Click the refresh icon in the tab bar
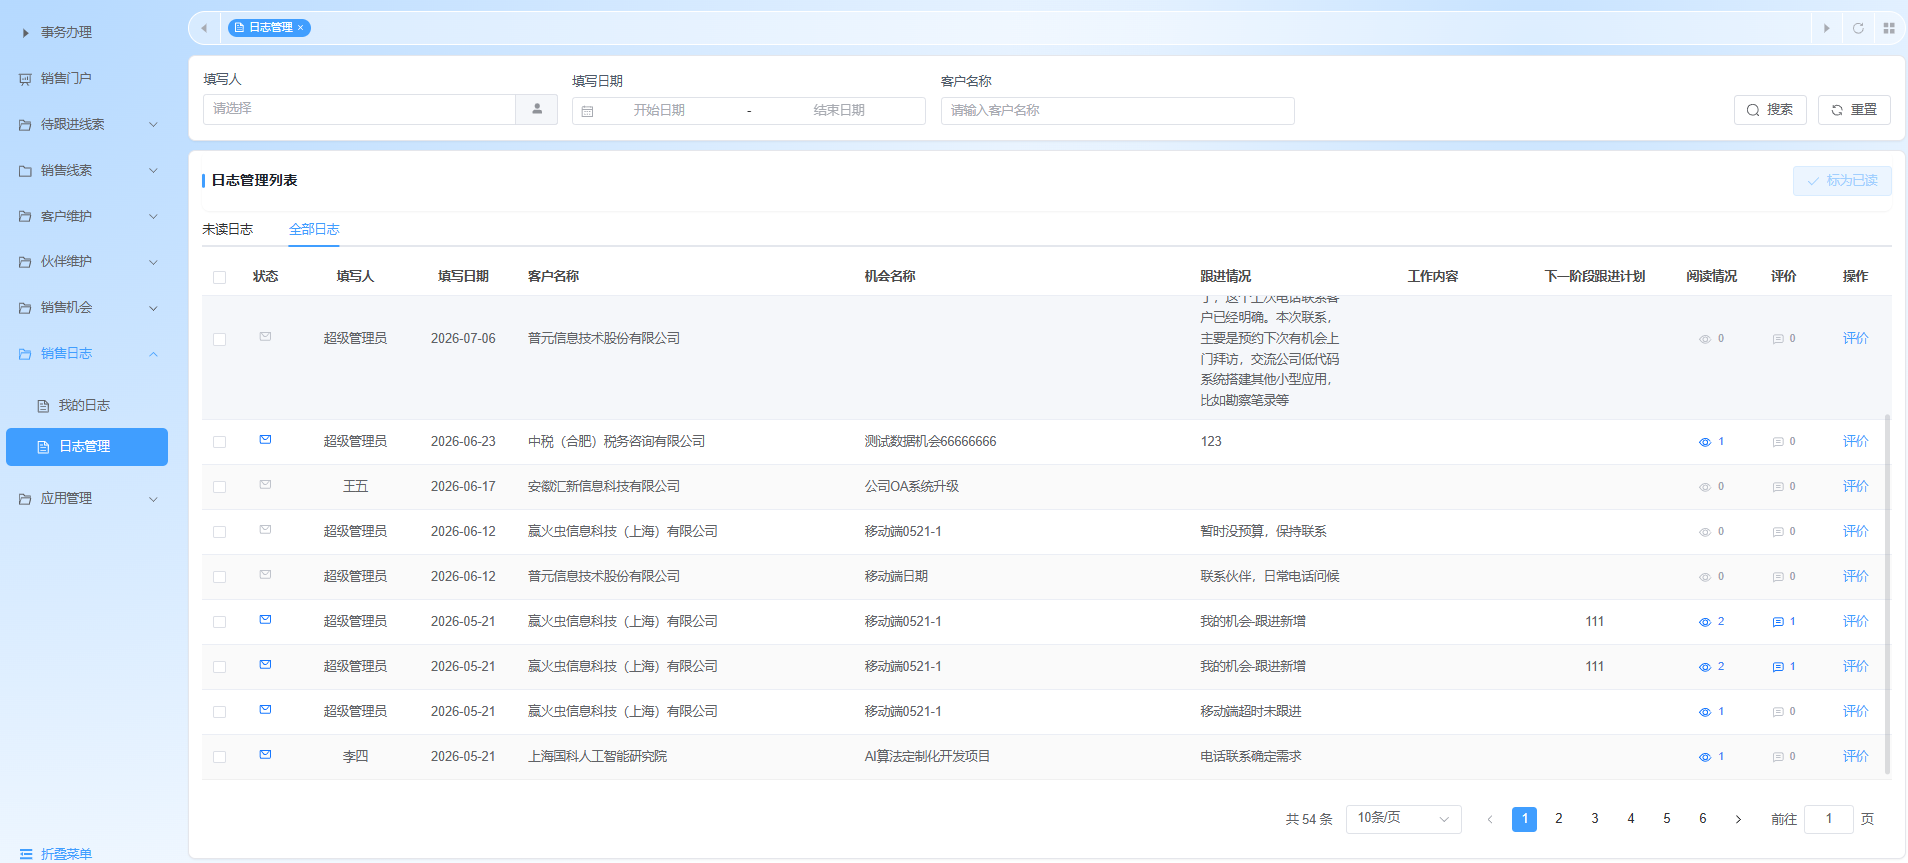Screen dimensions: 1908x863 pos(1858,28)
